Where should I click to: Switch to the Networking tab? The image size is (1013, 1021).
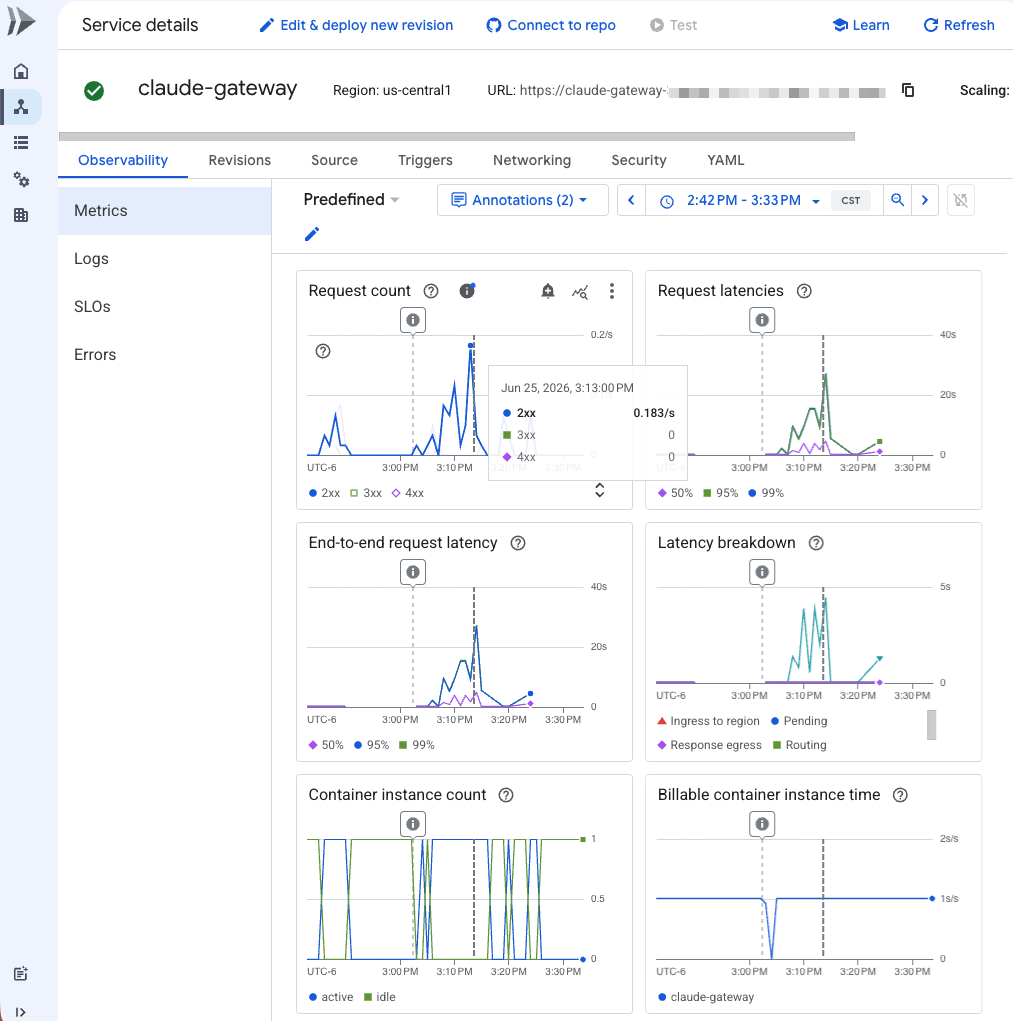(x=532, y=160)
